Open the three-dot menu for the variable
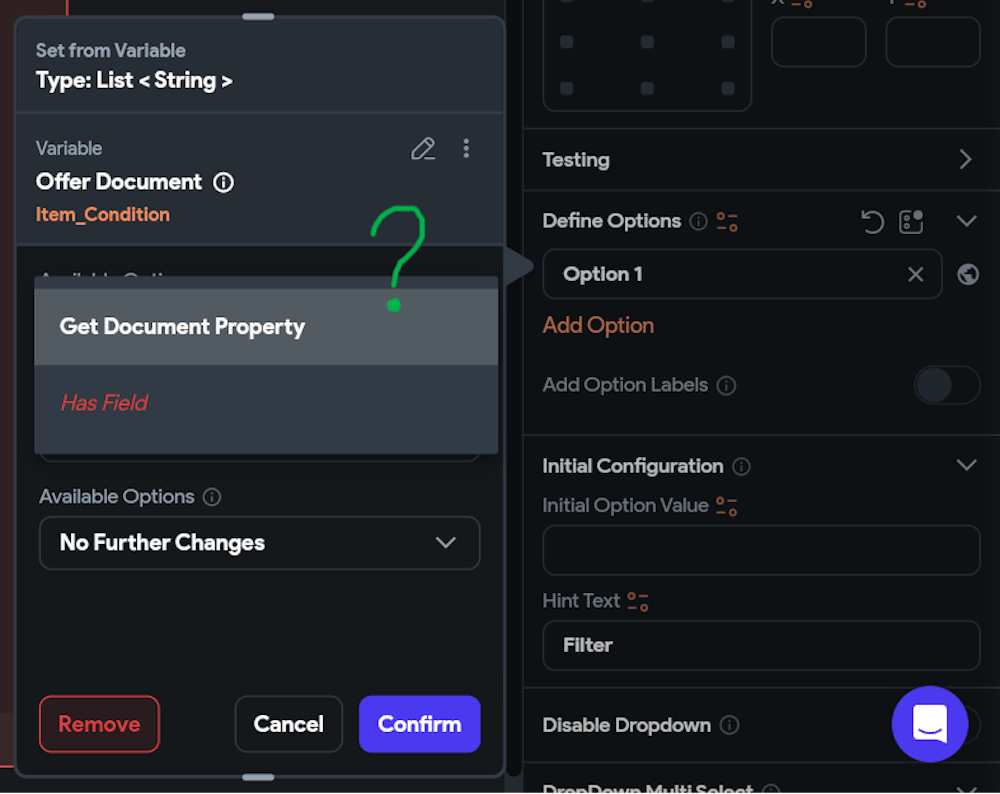 pyautogui.click(x=466, y=149)
